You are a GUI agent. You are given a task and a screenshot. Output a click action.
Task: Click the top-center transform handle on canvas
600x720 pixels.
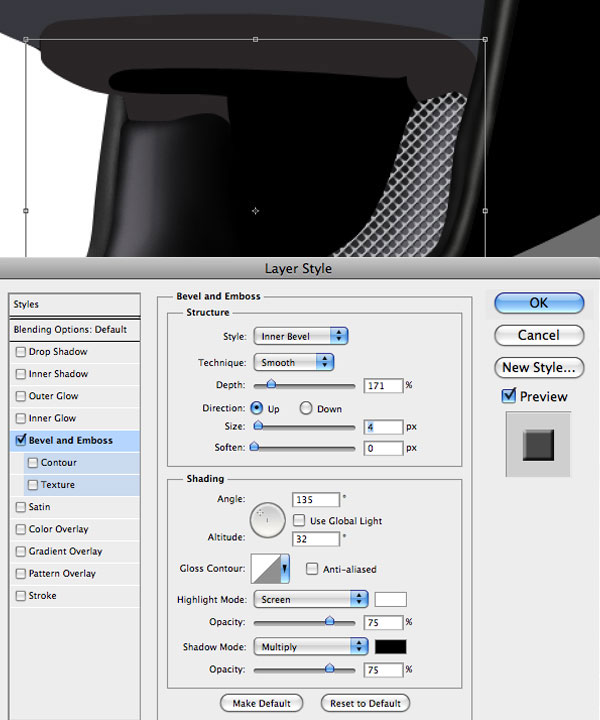(256, 39)
